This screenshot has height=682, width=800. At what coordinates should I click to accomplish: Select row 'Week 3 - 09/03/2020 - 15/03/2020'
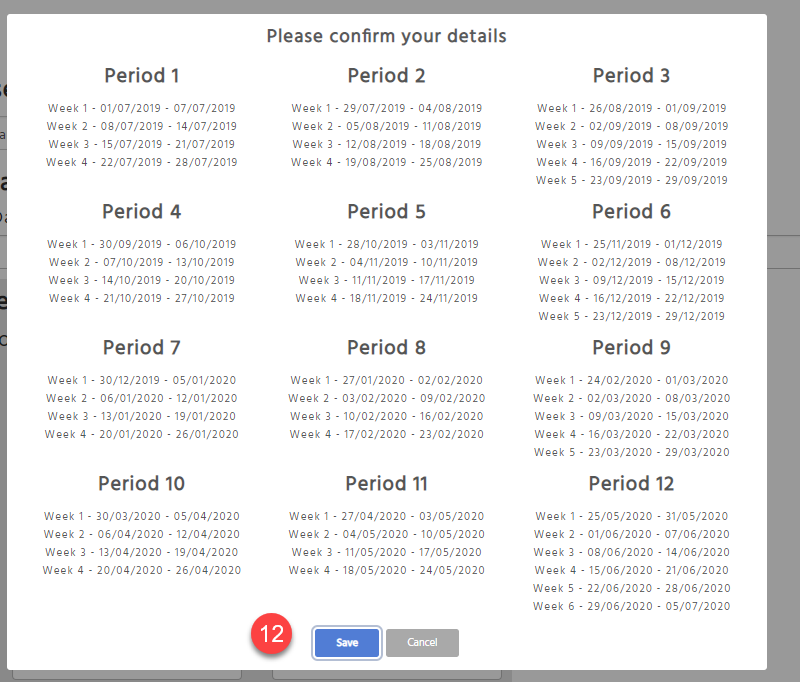pyautogui.click(x=631, y=416)
